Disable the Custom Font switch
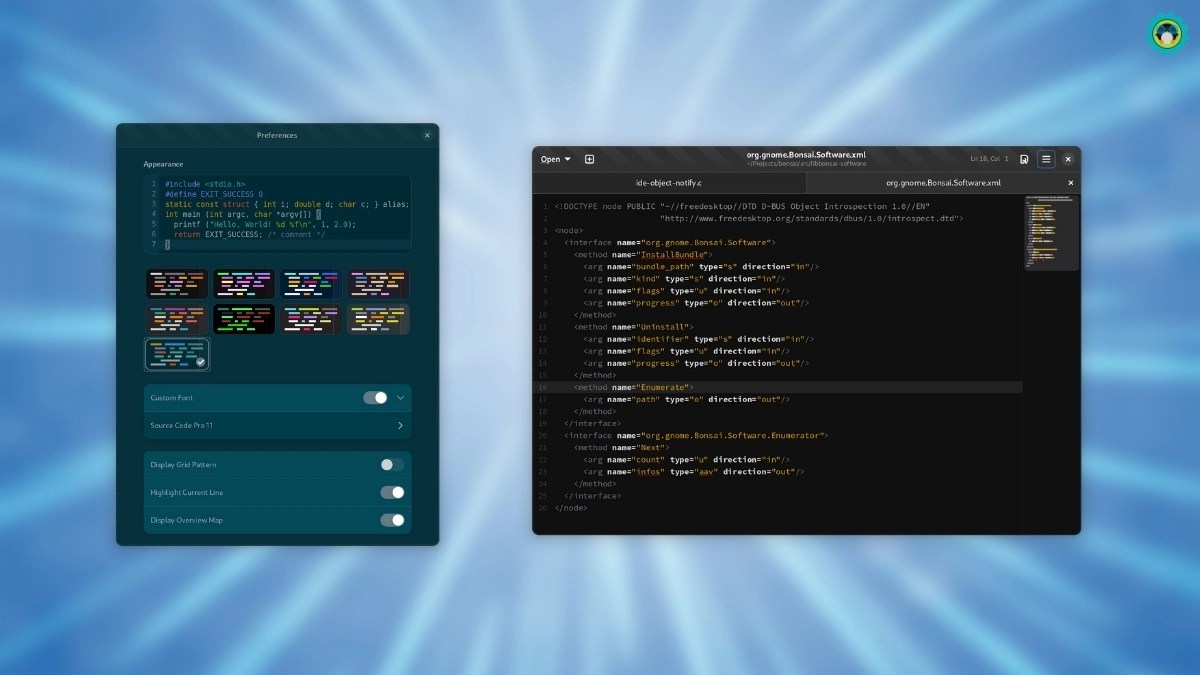 [x=375, y=398]
